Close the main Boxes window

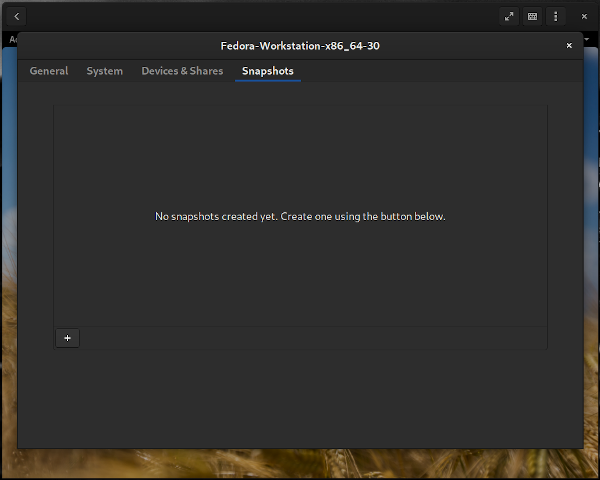pyautogui.click(x=584, y=16)
